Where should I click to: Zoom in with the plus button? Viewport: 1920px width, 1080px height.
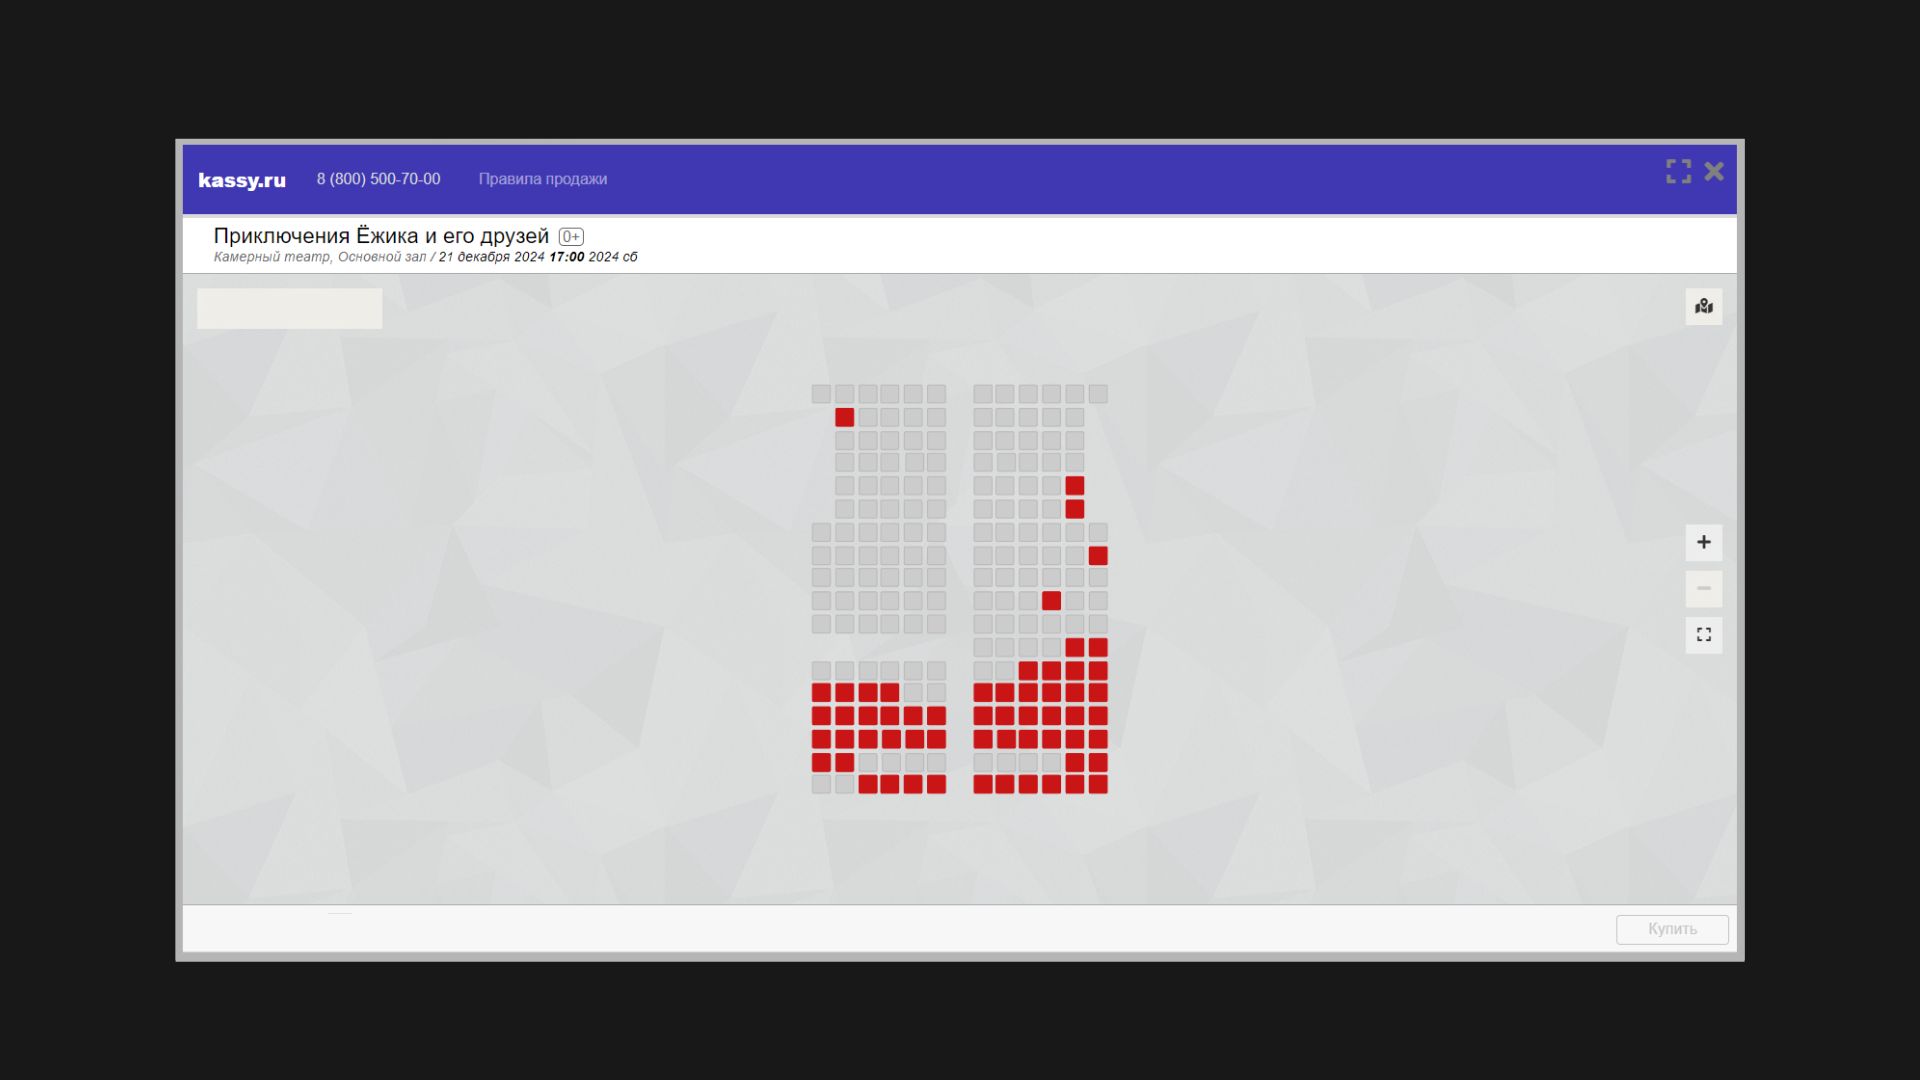click(x=1703, y=542)
